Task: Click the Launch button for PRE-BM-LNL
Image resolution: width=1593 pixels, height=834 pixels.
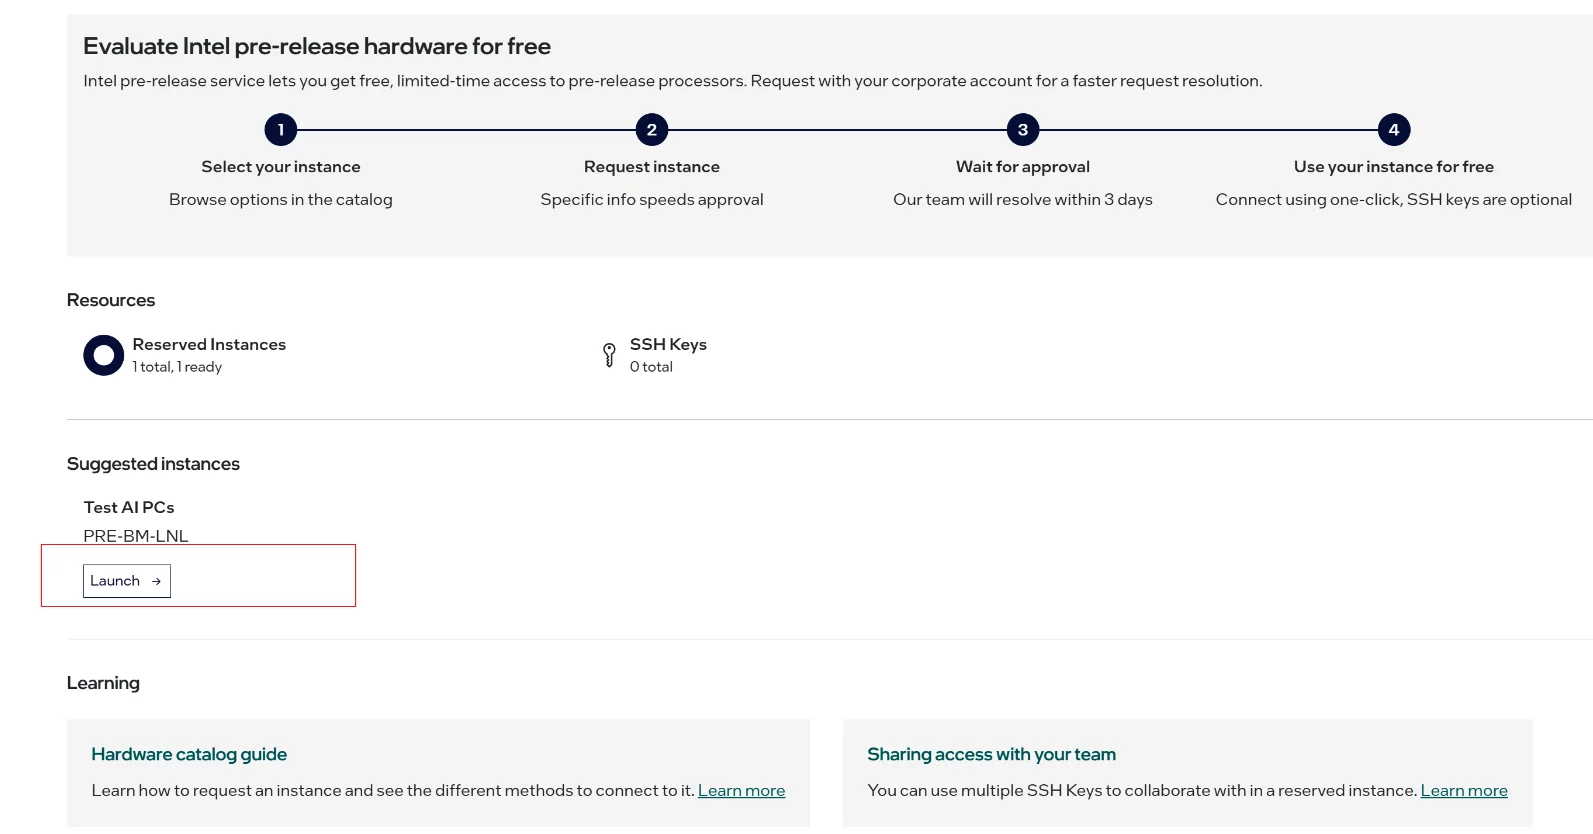Action: pos(127,581)
